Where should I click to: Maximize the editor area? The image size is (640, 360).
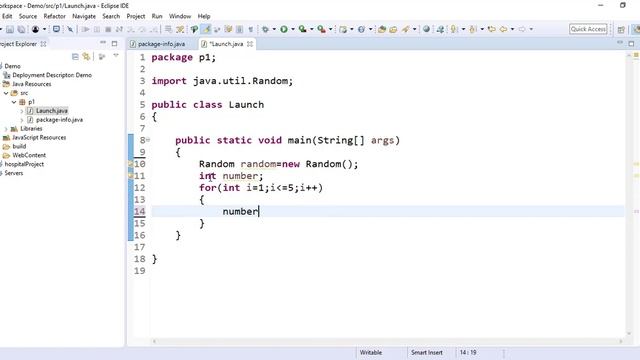tap(631, 43)
